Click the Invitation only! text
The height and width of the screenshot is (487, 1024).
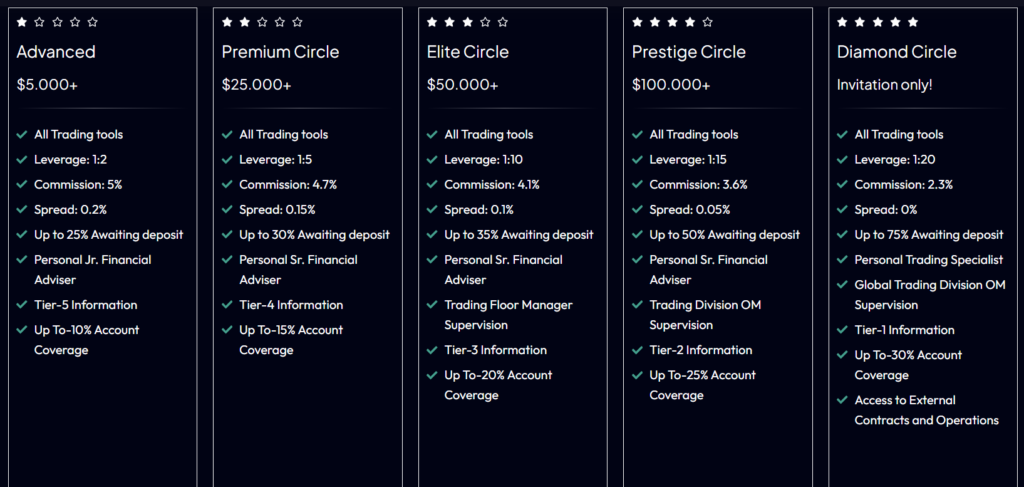[884, 85]
